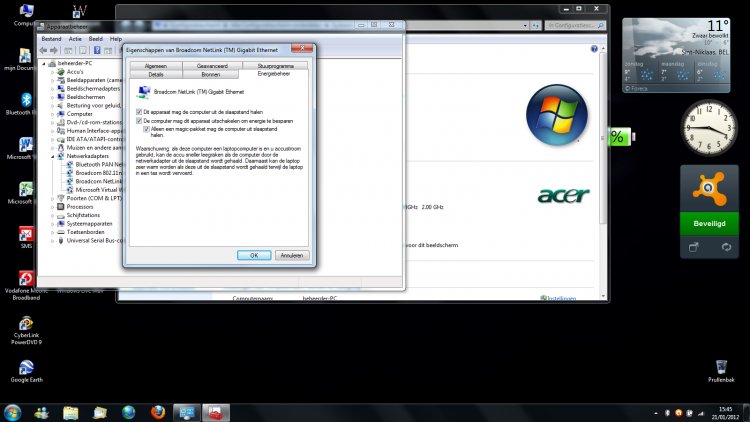Open the SMS desktop shortcut
Screen dimensions: 750x422
[25, 234]
